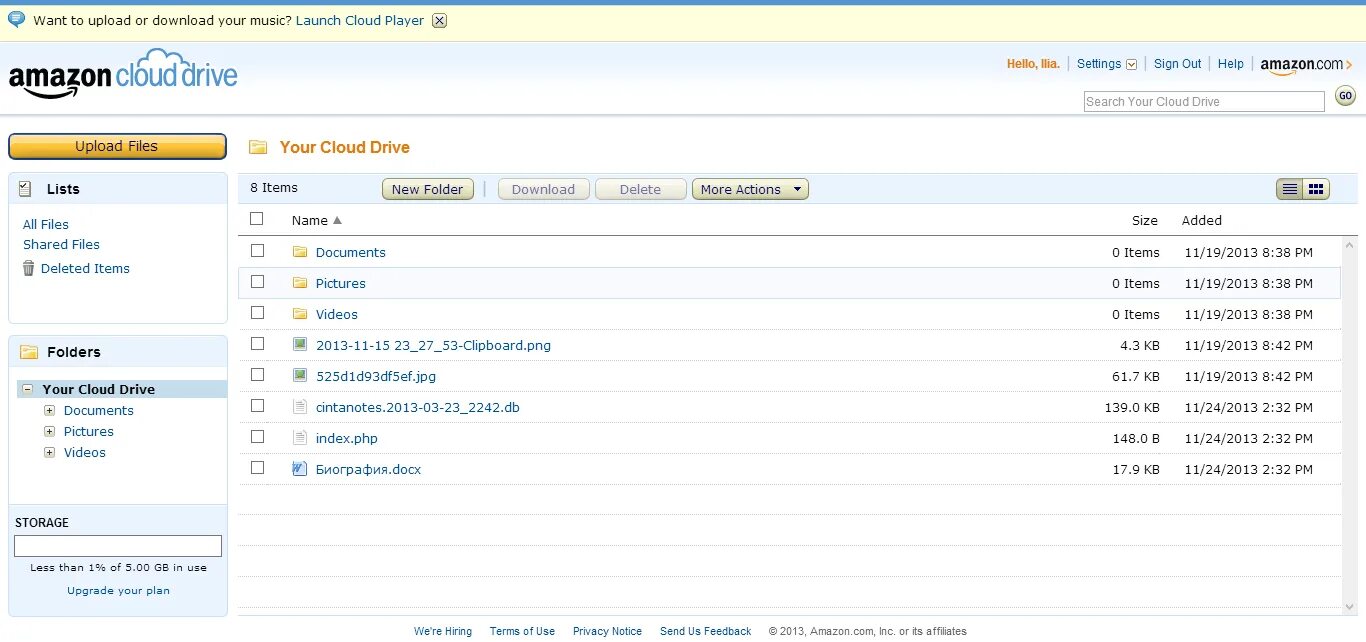This screenshot has width=1366, height=642.
Task: Open the Settings dropdown arrow
Action: [x=1132, y=64]
